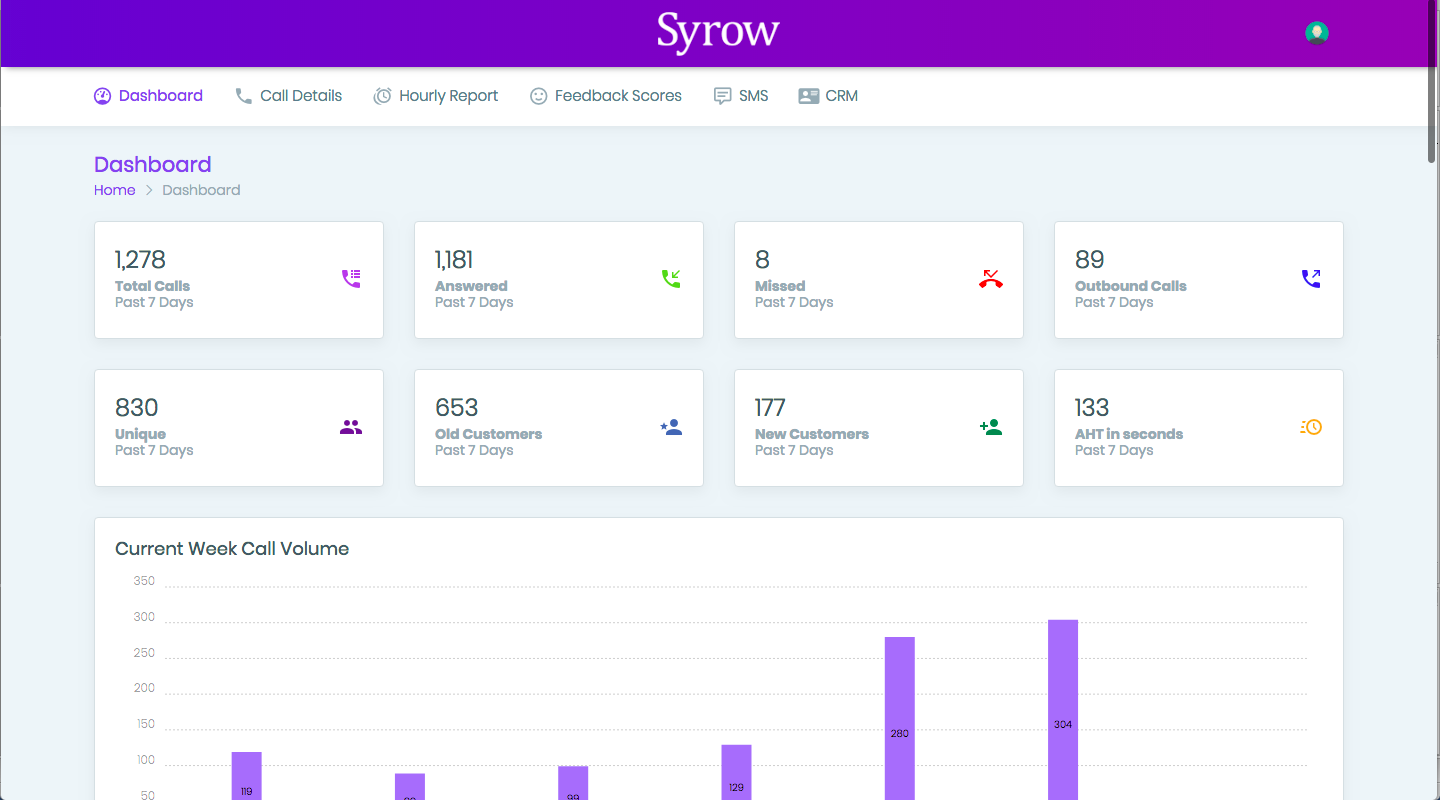Click the red Missed call icon
Screen dimensions: 1440x800
pos(991,278)
